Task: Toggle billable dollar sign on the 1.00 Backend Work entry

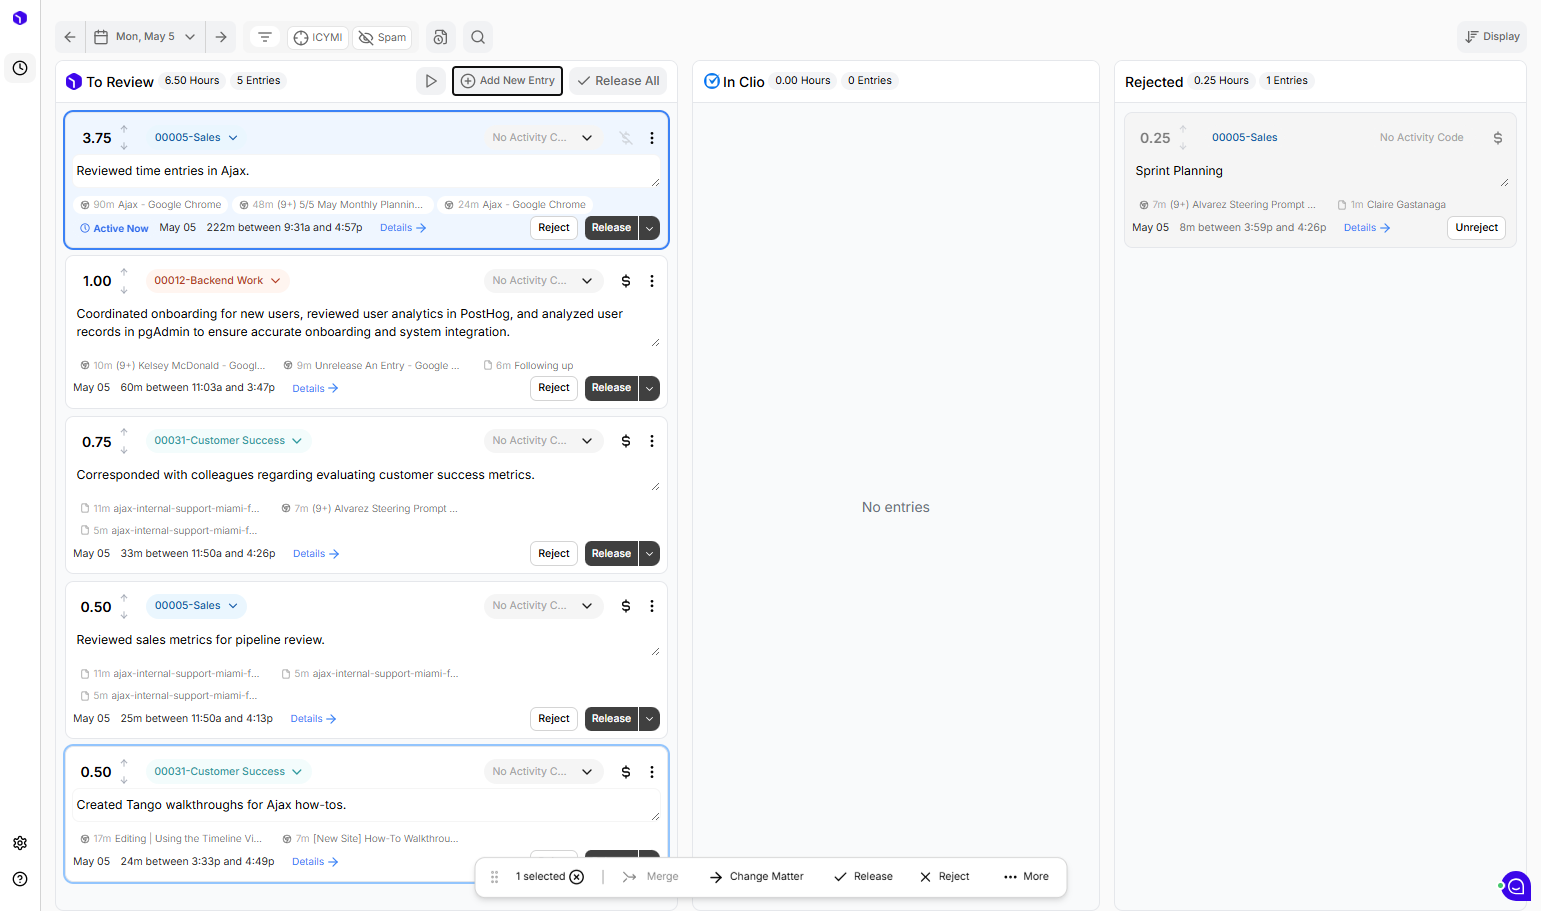Action: pos(626,281)
